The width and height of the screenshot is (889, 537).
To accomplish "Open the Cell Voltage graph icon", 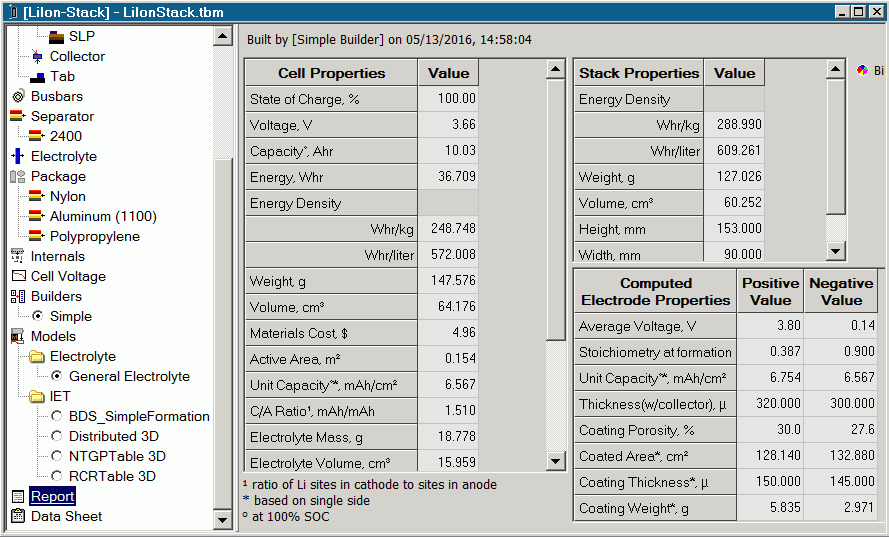I will (x=17, y=277).
